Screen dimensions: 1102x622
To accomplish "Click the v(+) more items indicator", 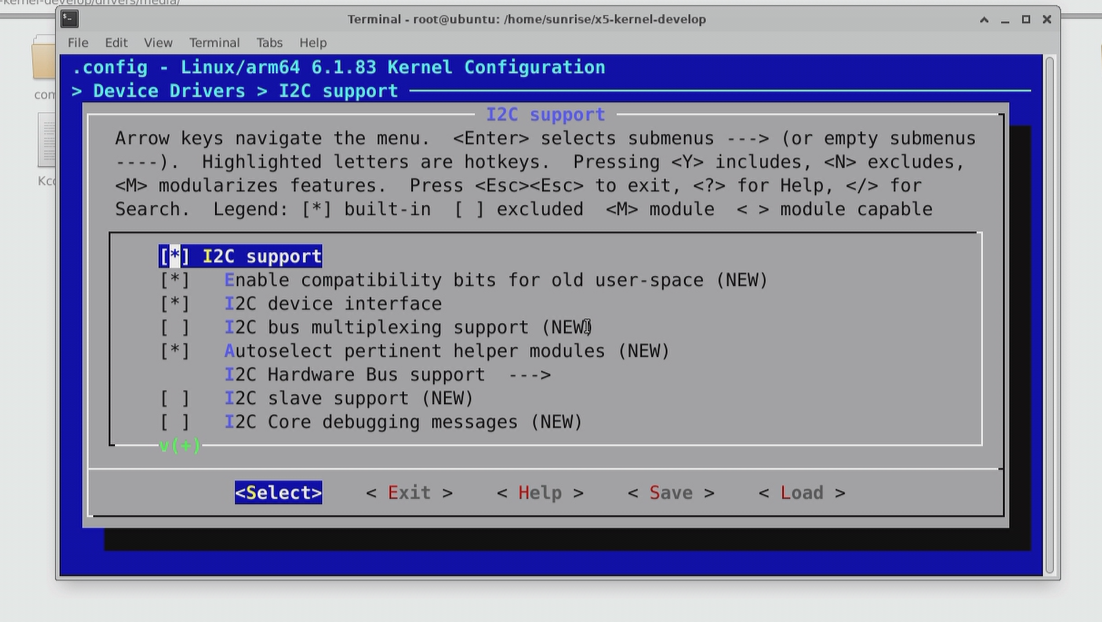I will [x=180, y=446].
